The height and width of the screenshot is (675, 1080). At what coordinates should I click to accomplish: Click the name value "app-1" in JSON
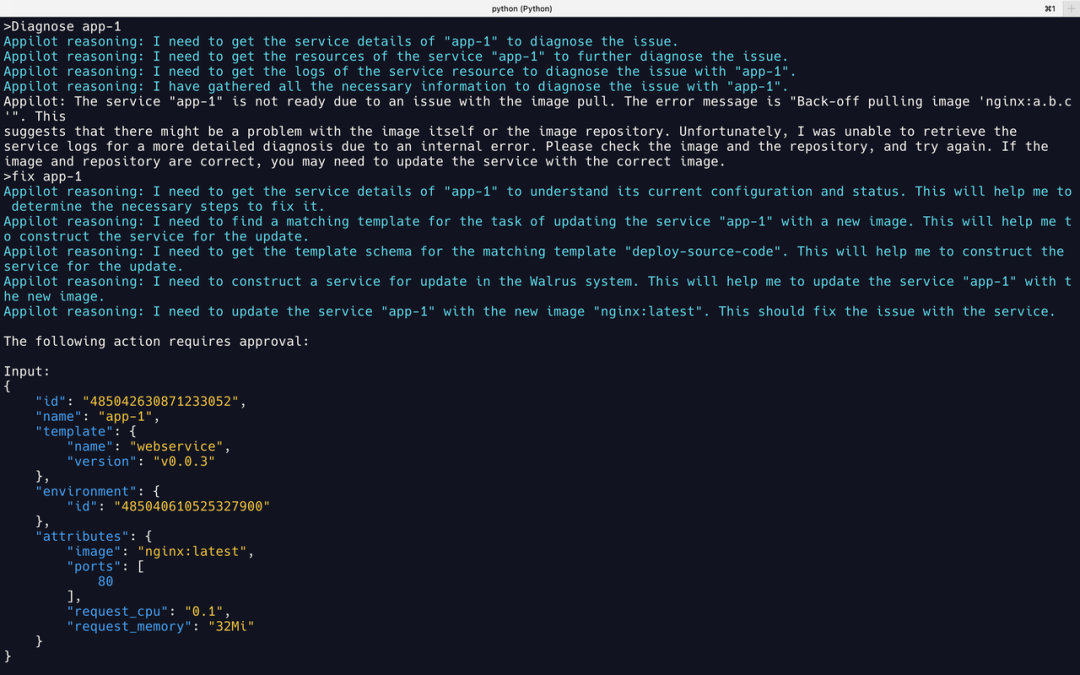[x=125, y=417]
